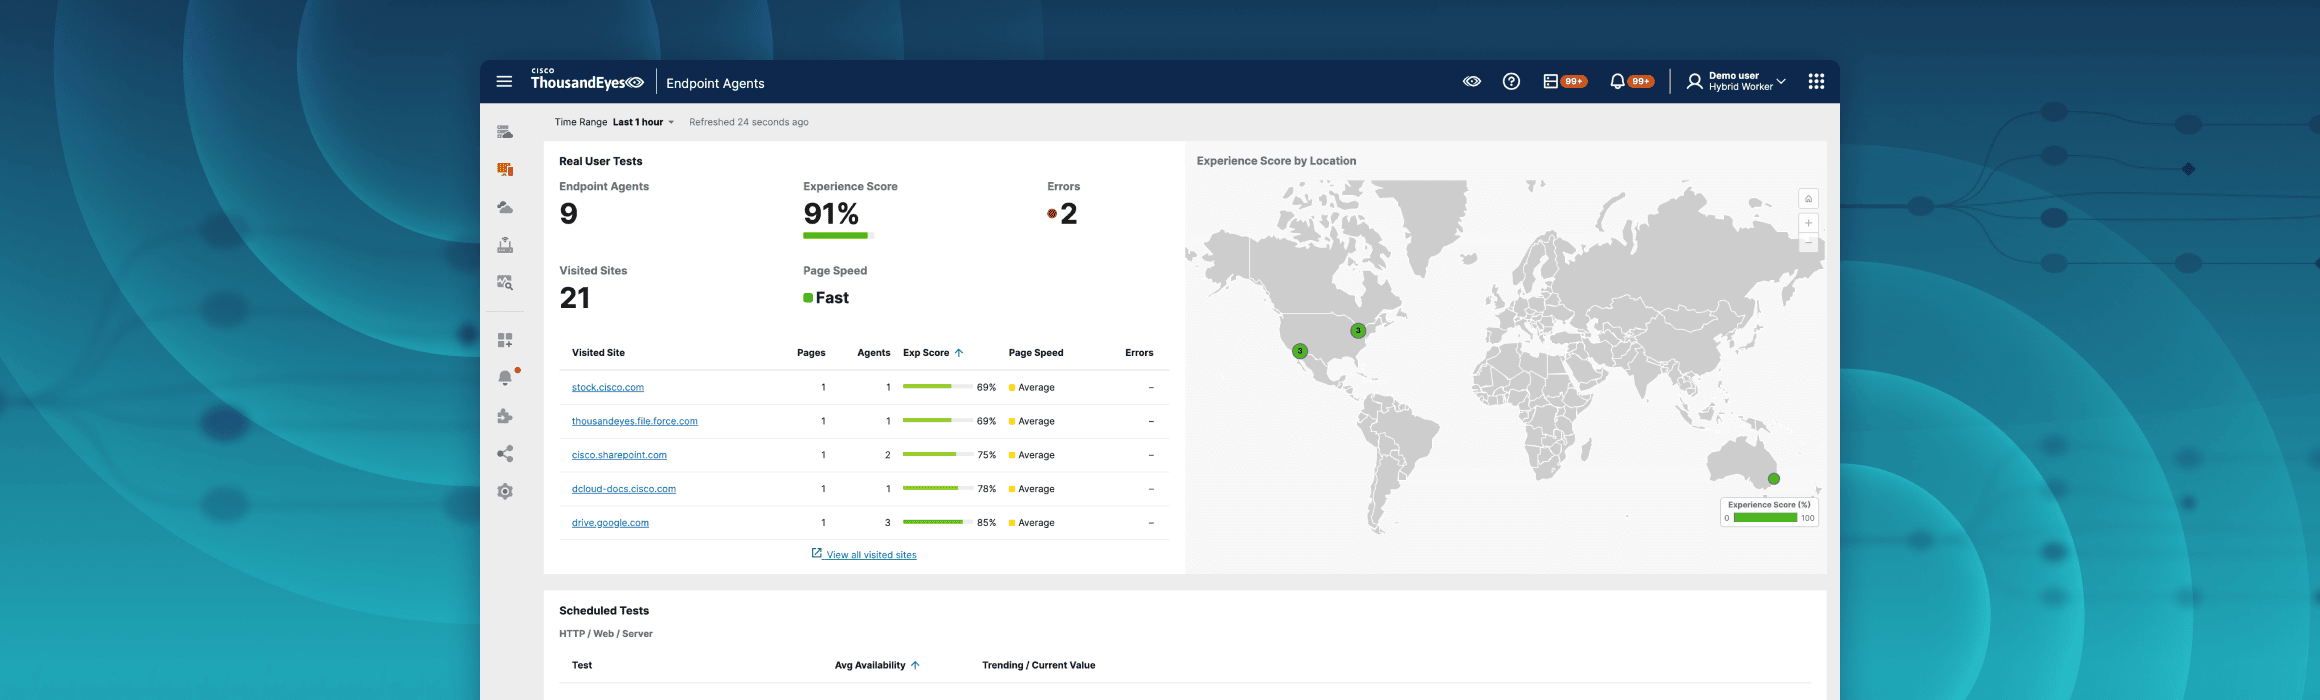The image size is (2320, 700).
Task: Open the thousandeyes.file.force.com link
Action: (635, 422)
